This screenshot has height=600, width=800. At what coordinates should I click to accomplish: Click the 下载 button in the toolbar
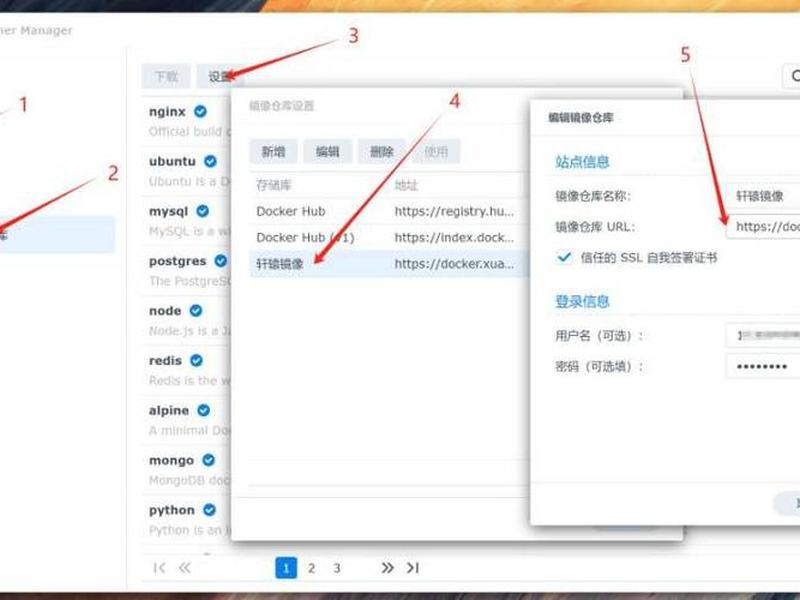166,77
